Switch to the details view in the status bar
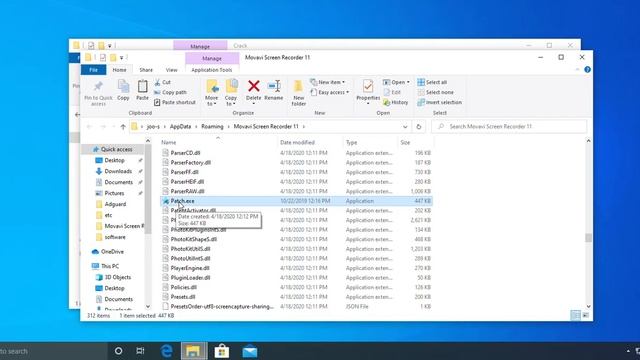The height and width of the screenshot is (360, 640). [x=575, y=315]
